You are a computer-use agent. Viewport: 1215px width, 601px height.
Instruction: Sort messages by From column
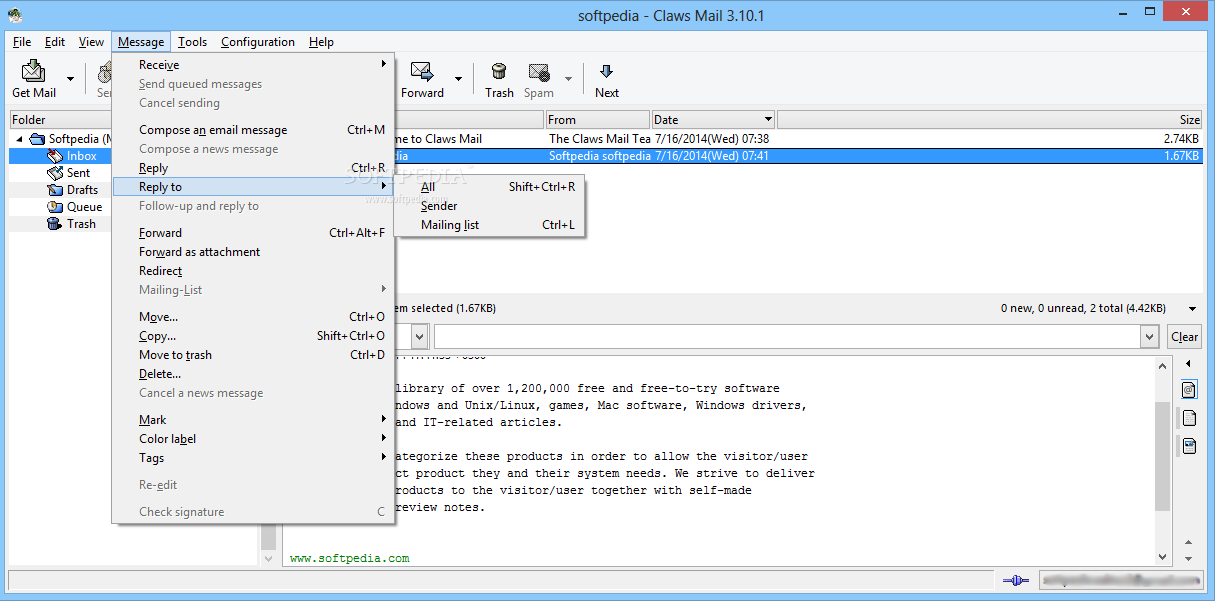click(598, 120)
